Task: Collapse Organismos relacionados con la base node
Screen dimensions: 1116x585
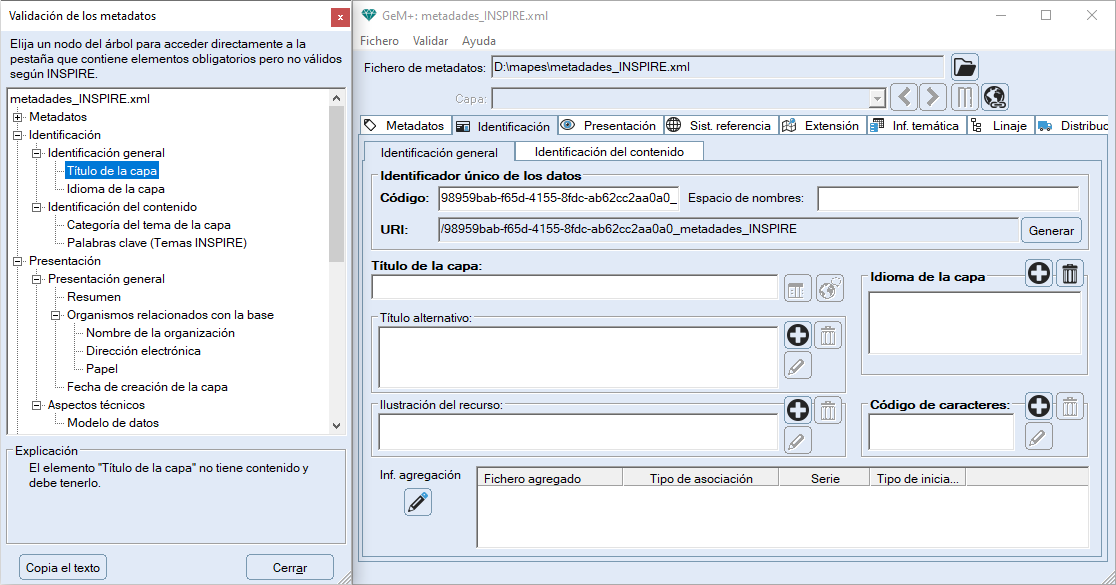Action: pos(56,315)
